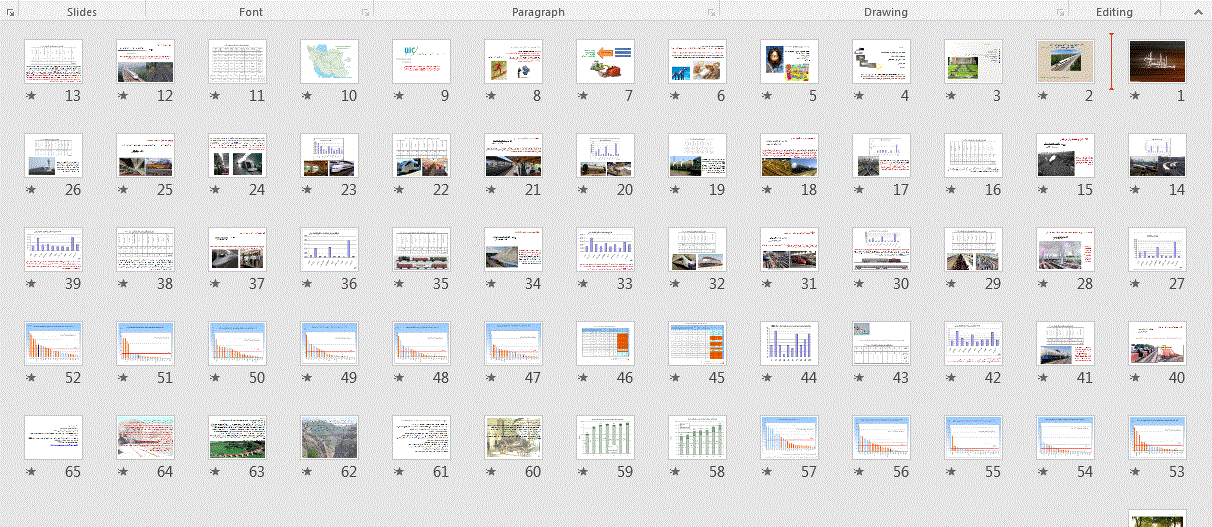
Task: Play transition star for slide 46
Action: tap(583, 378)
